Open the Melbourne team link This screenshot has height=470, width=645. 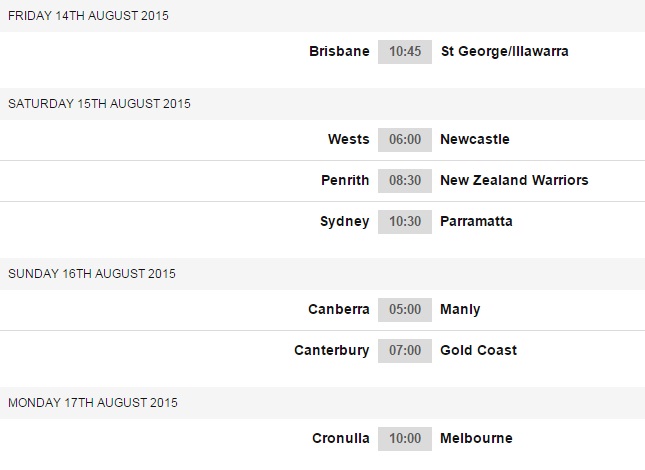pos(476,439)
